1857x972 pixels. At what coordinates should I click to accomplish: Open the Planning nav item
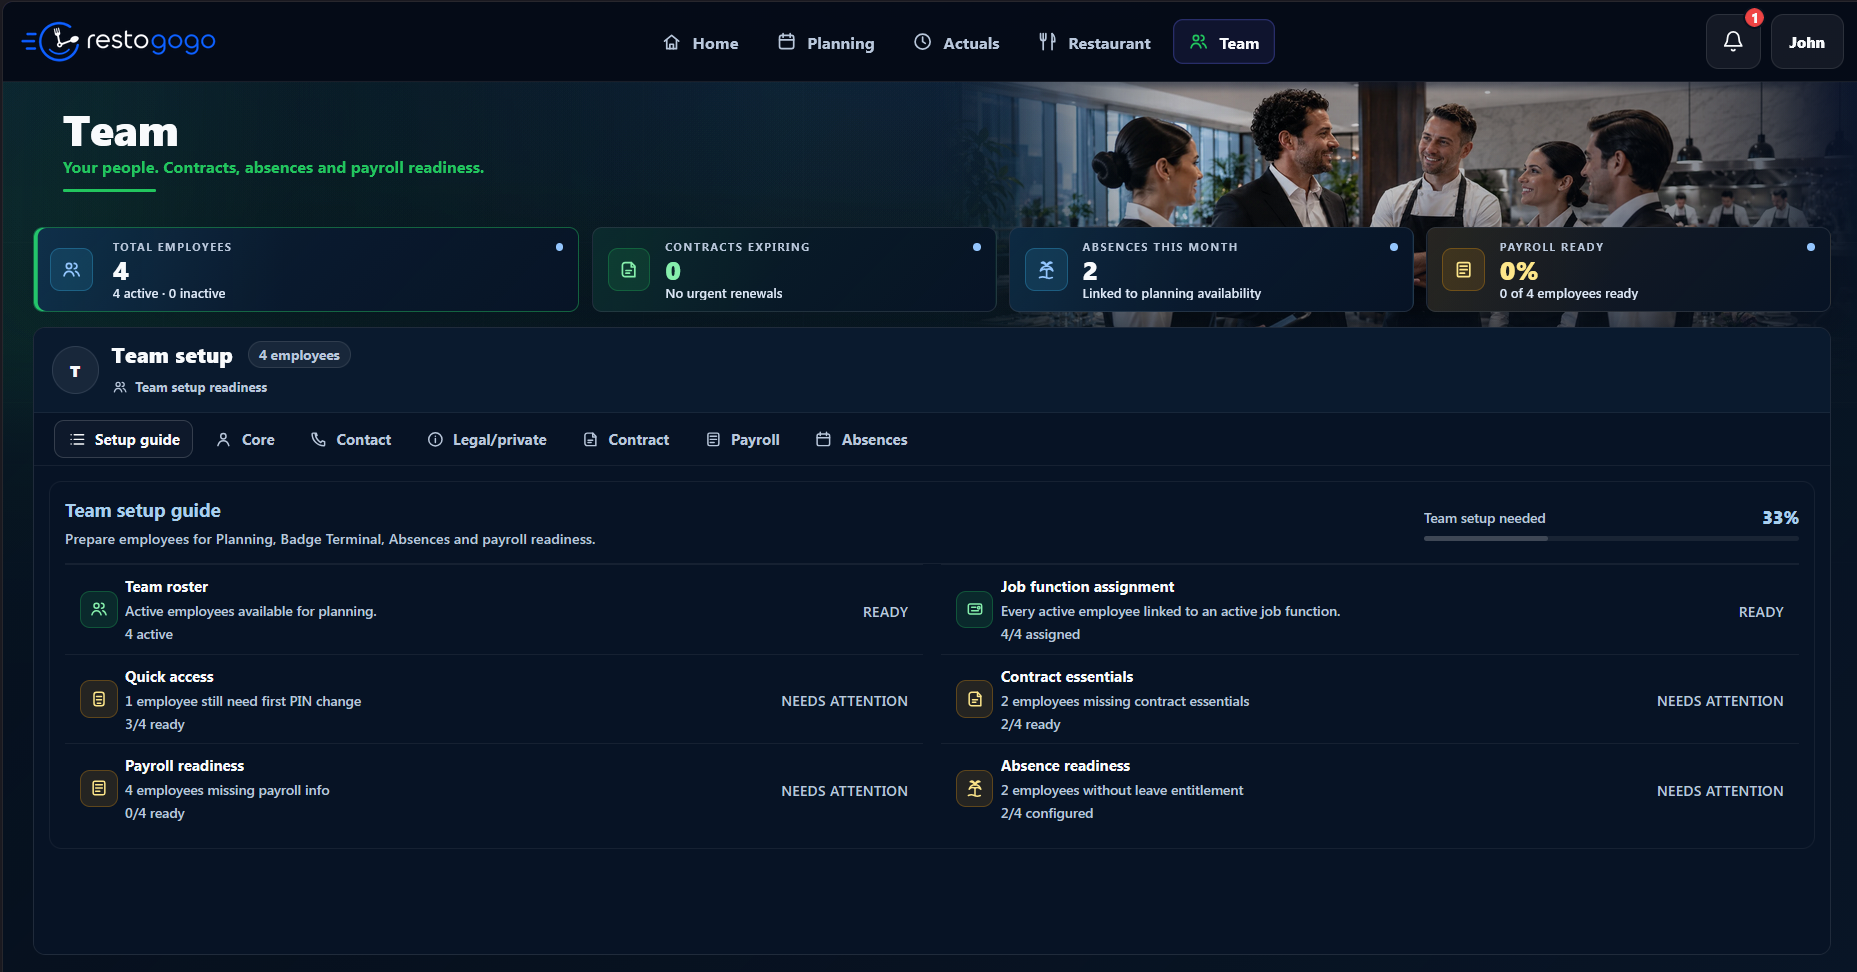(827, 43)
